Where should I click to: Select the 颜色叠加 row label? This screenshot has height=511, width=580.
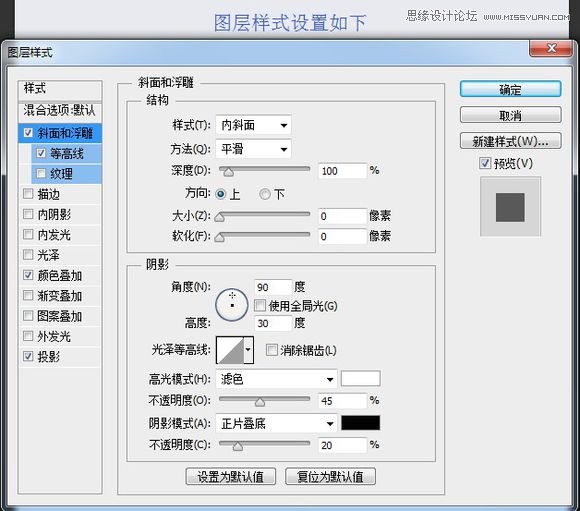point(60,276)
